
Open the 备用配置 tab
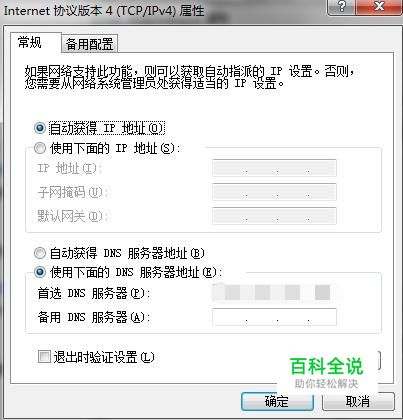click(x=90, y=44)
